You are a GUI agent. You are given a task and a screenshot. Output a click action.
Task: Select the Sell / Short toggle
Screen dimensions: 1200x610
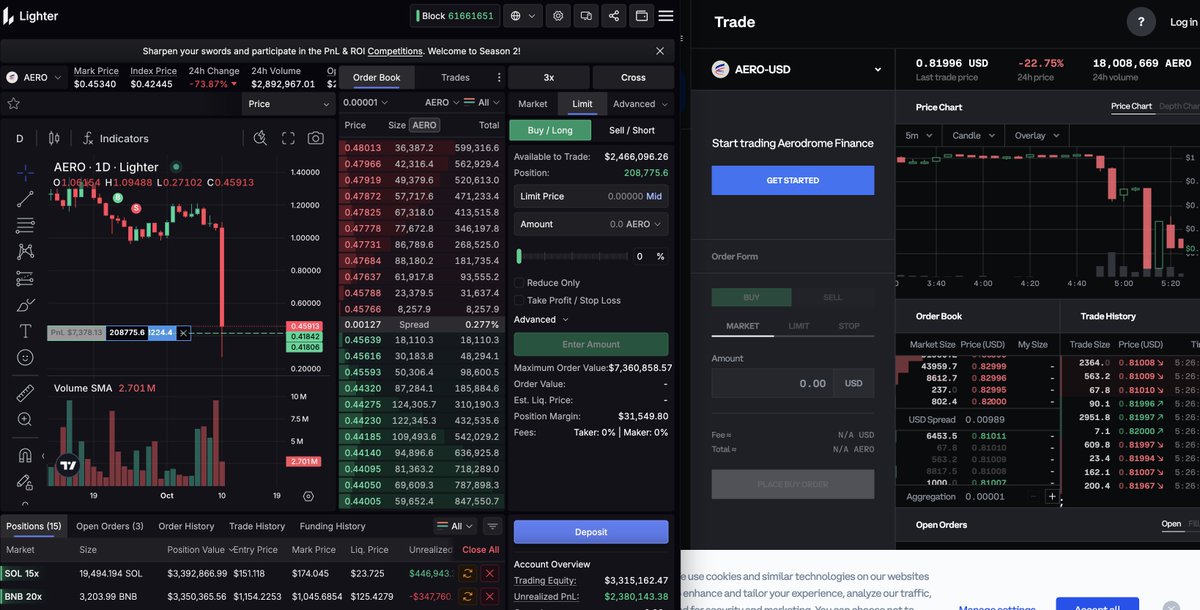tap(632, 130)
